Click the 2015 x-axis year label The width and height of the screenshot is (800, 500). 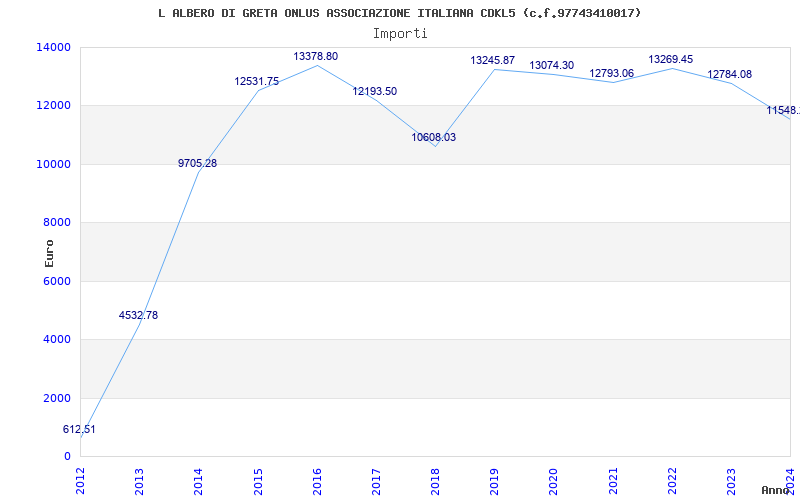coord(258,481)
